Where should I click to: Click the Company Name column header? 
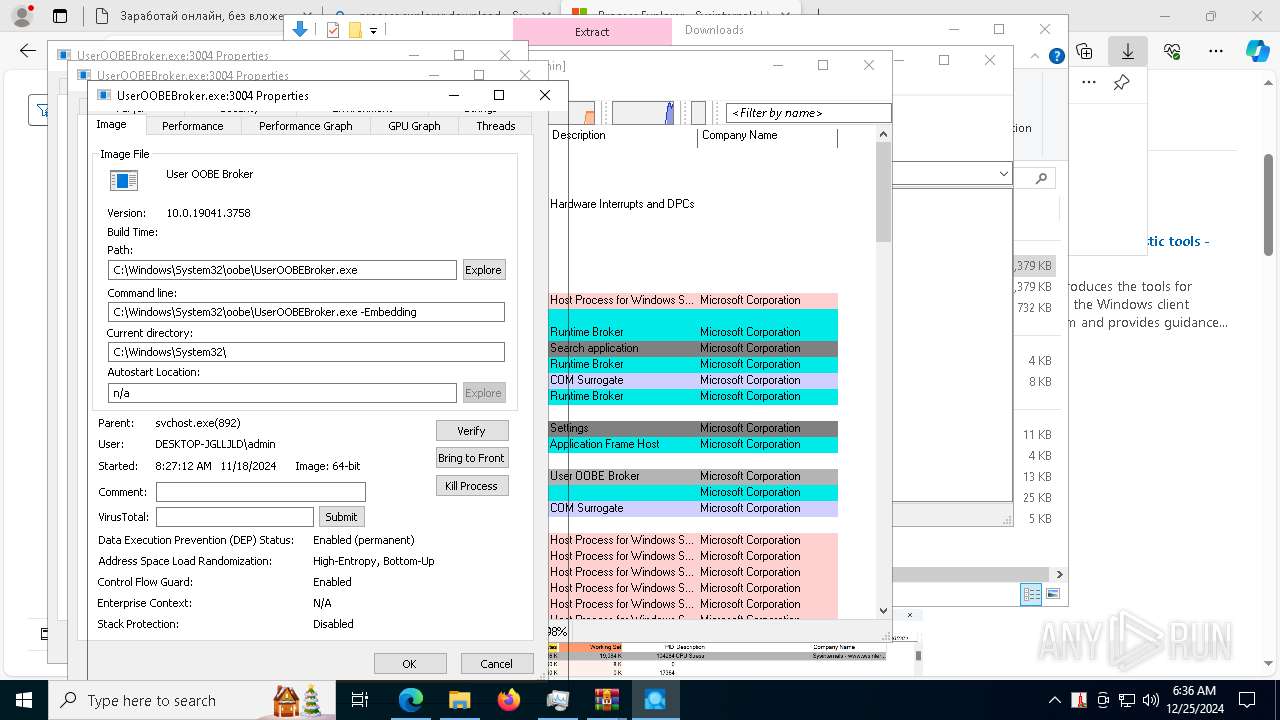tap(767, 136)
